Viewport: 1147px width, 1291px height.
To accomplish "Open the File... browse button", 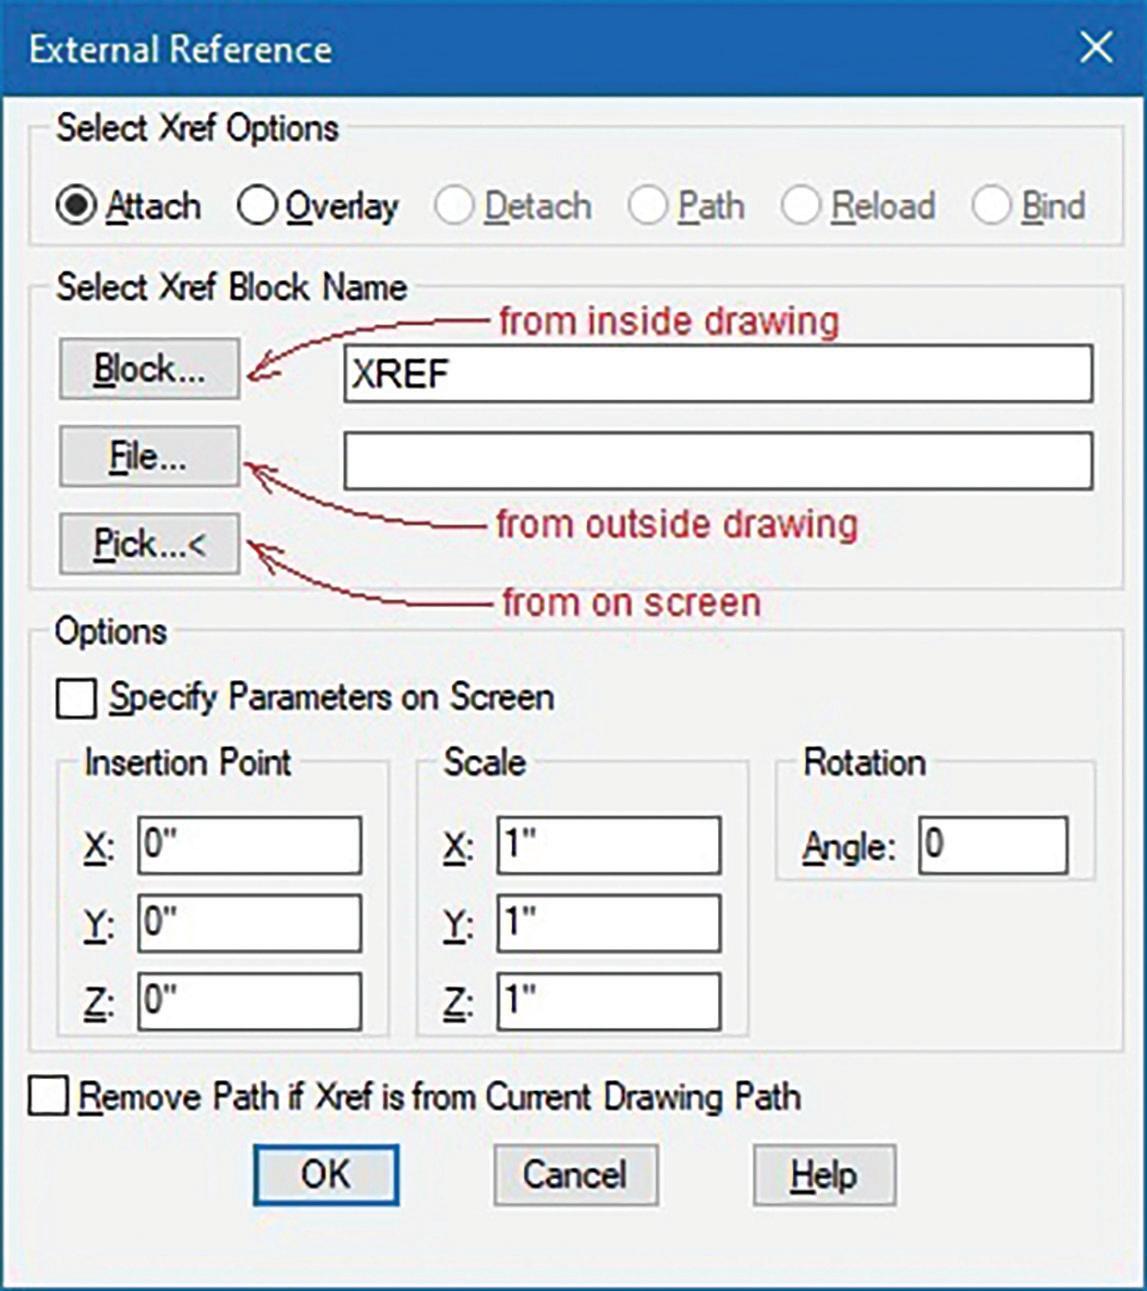I will click(x=149, y=457).
